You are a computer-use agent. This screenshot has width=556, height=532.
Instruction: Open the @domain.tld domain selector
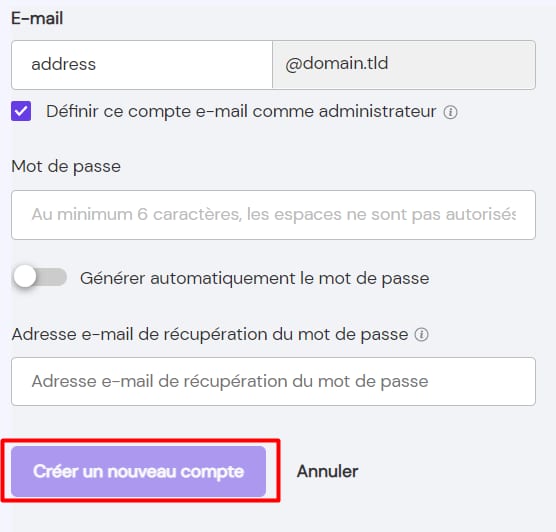point(404,65)
